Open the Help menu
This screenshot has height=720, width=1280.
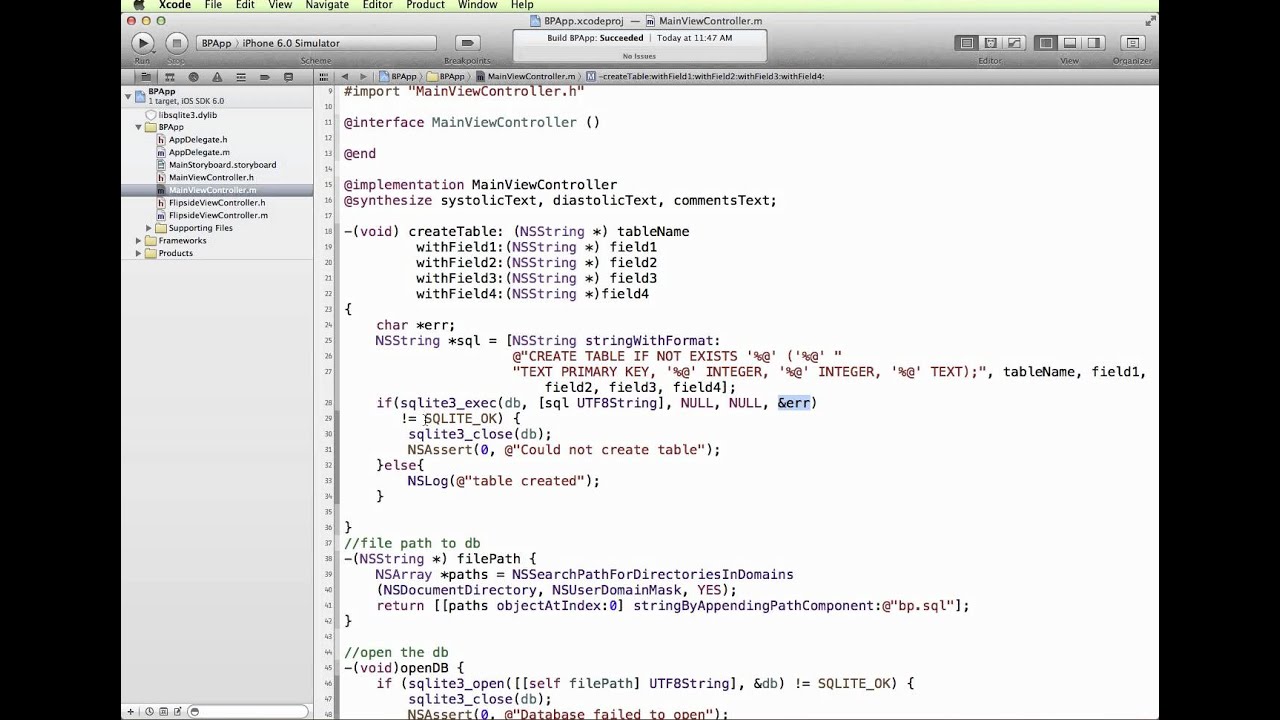click(x=522, y=5)
